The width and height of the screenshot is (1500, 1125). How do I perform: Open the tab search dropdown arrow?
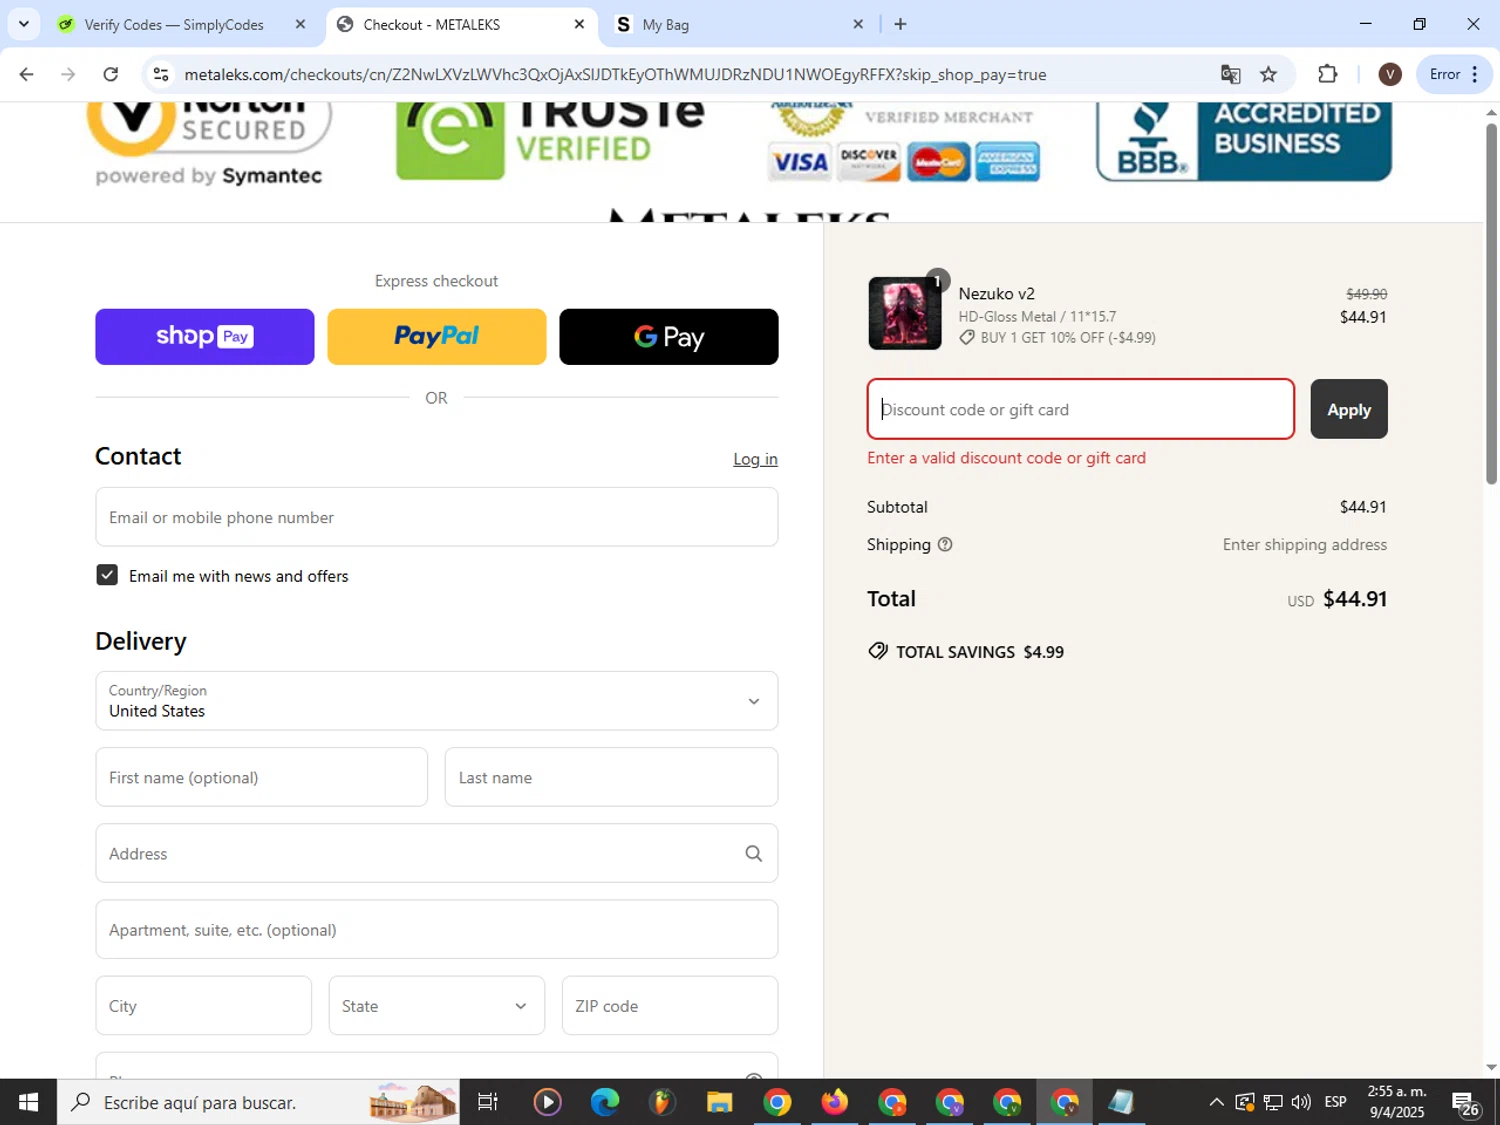pos(23,24)
